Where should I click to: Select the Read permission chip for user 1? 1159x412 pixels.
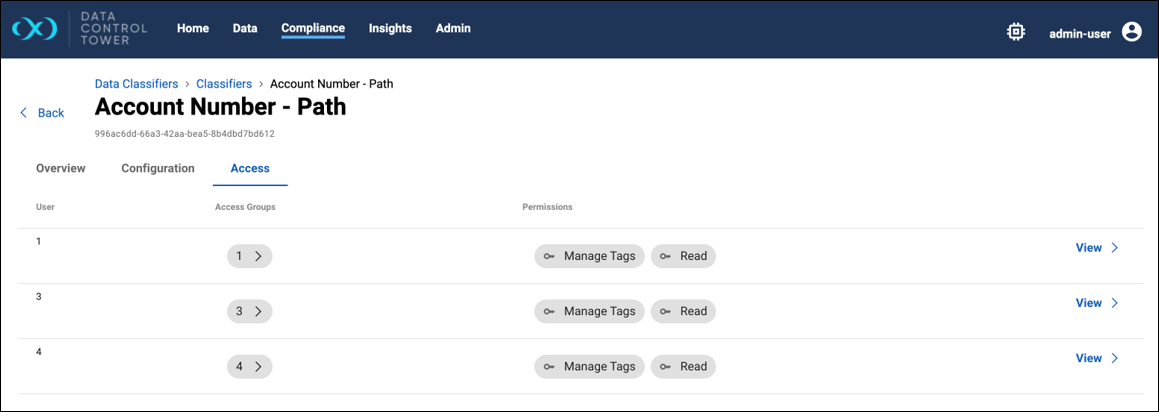point(684,256)
